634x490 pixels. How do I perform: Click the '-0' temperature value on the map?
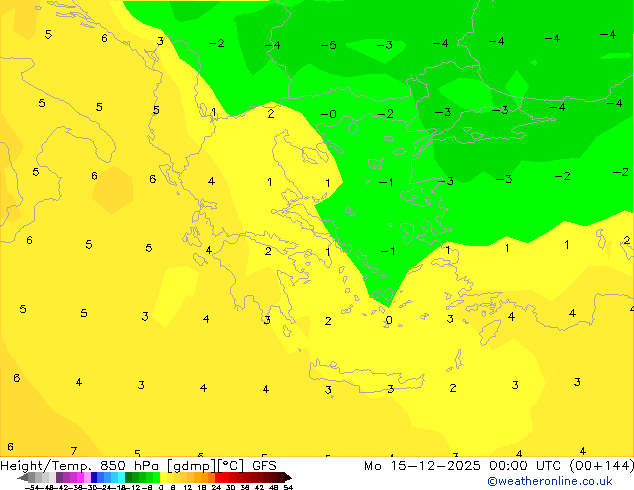(328, 114)
